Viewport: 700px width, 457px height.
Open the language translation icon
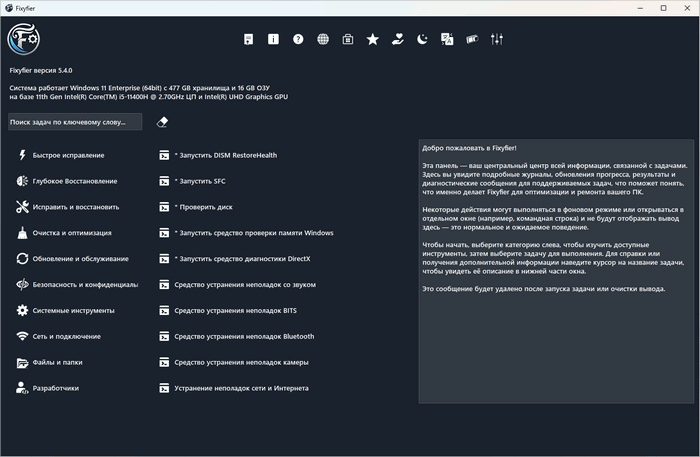tap(447, 39)
